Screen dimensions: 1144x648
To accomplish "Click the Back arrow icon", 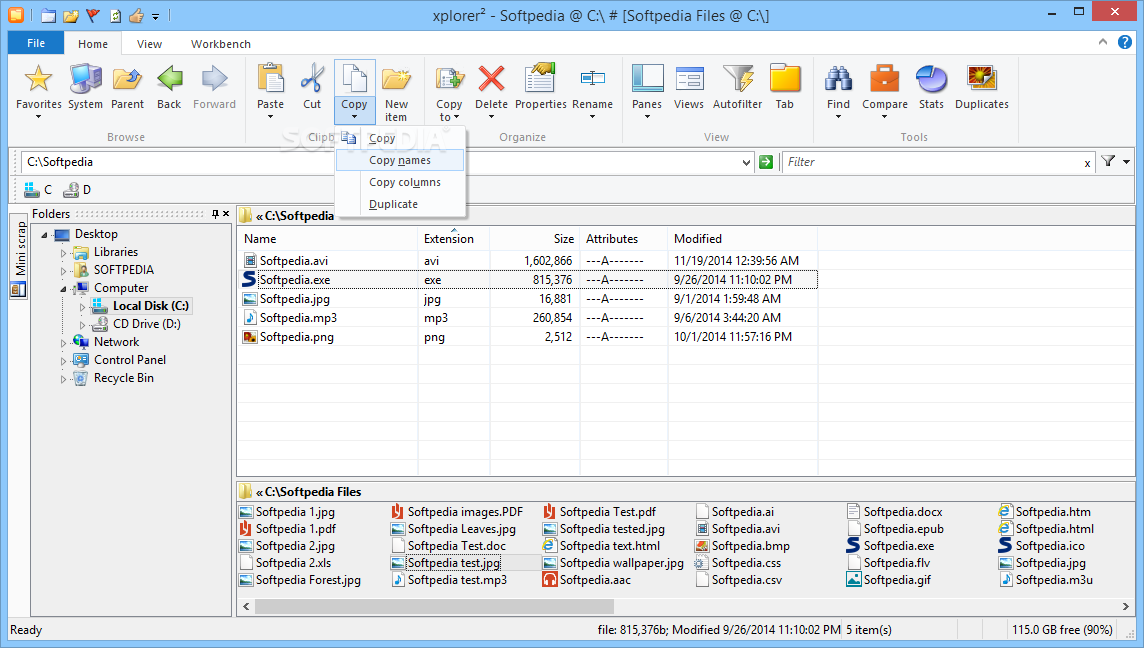I will [x=169, y=79].
